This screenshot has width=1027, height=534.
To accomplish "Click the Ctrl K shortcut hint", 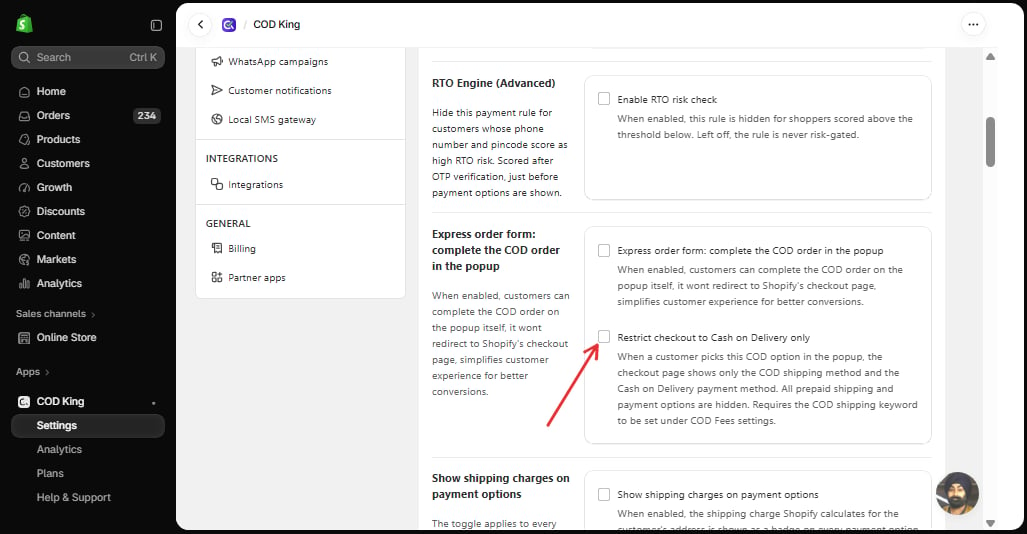I will [x=143, y=58].
